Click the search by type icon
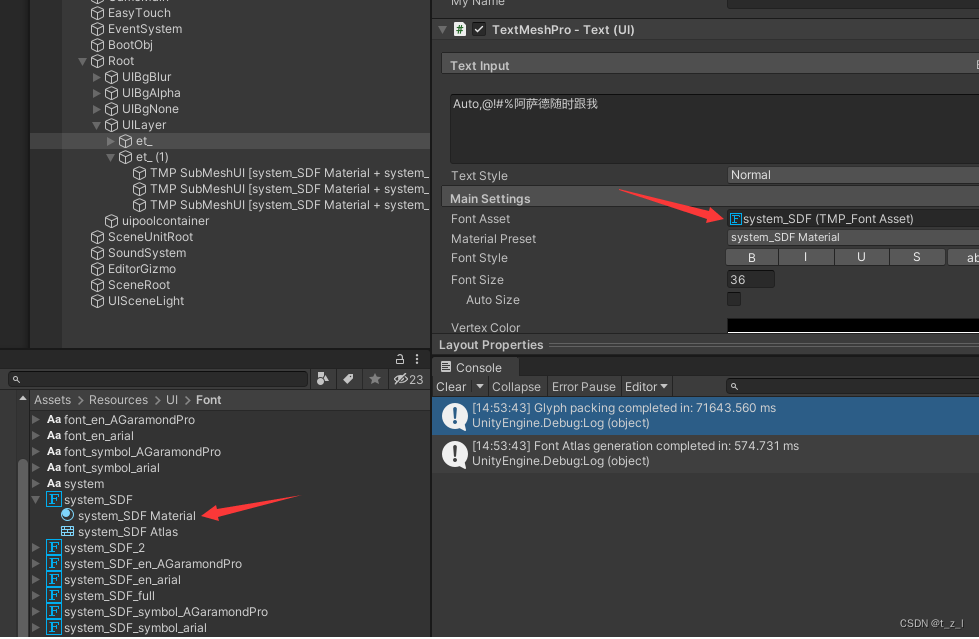 tap(323, 379)
